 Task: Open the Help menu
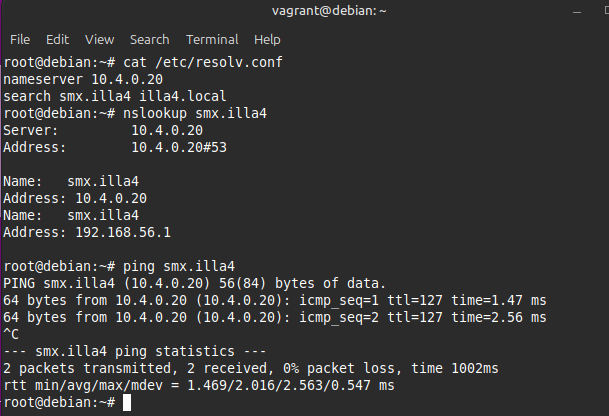click(x=267, y=40)
